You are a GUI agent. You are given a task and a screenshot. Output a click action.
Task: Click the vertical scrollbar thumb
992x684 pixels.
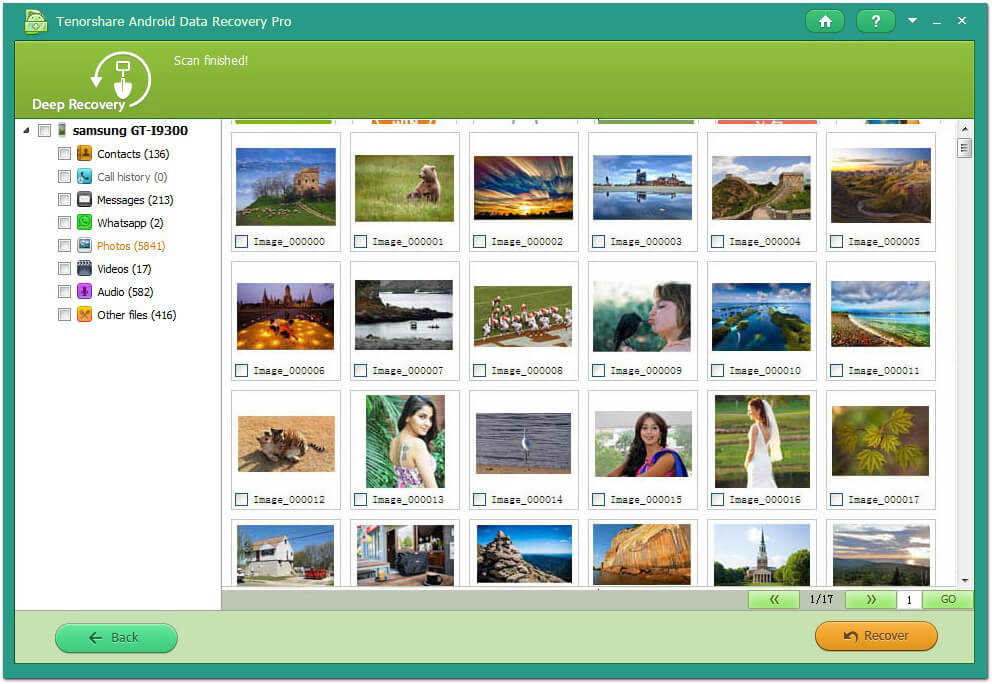click(x=964, y=149)
